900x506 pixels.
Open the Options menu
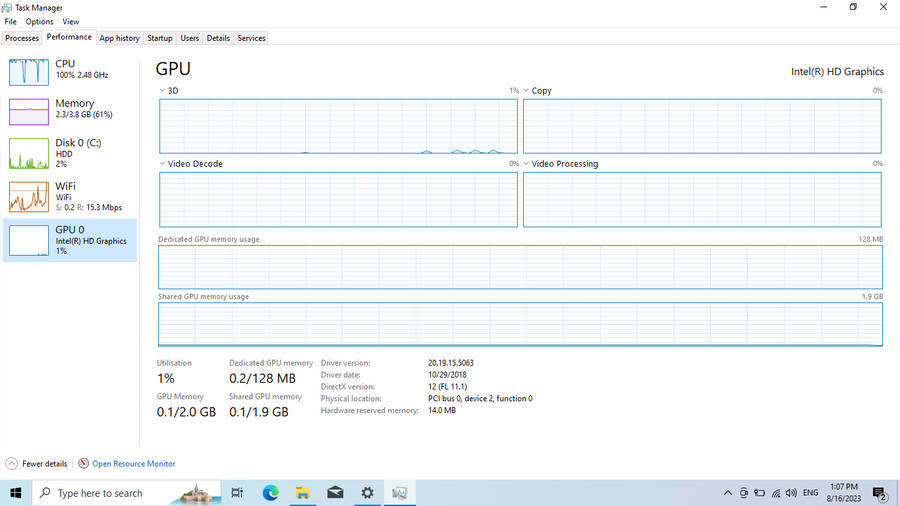(40, 21)
